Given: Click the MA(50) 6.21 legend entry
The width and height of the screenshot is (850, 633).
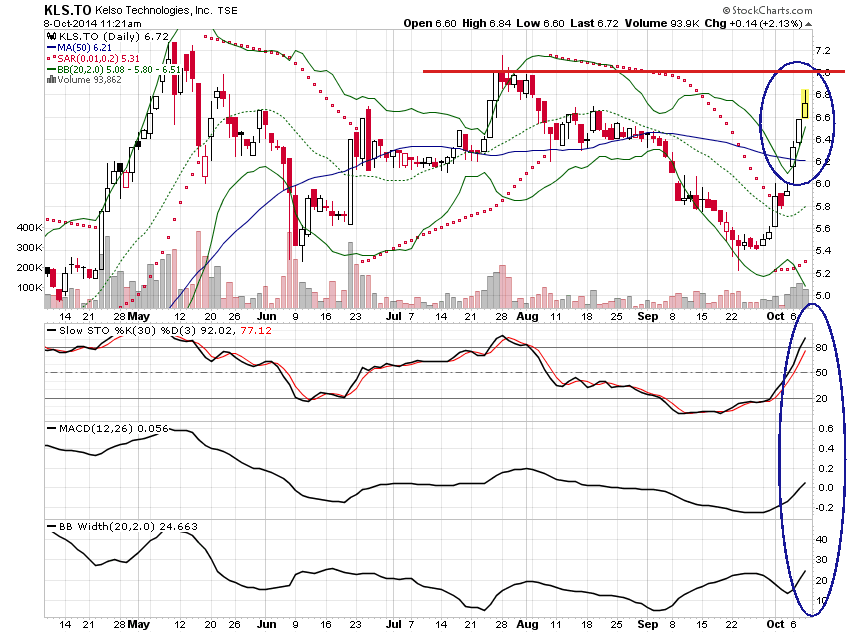Looking at the screenshot, I should coord(80,48).
